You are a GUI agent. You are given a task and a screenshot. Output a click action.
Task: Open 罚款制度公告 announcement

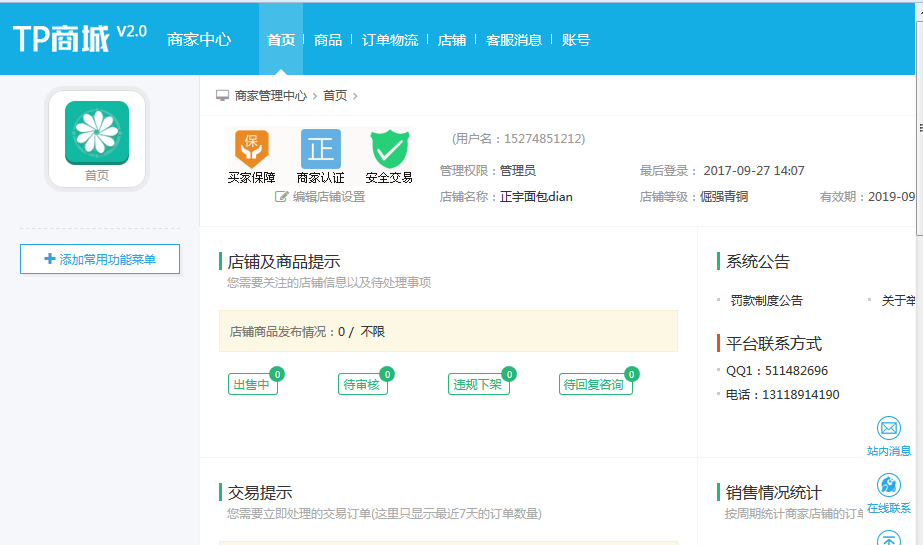tap(766, 300)
